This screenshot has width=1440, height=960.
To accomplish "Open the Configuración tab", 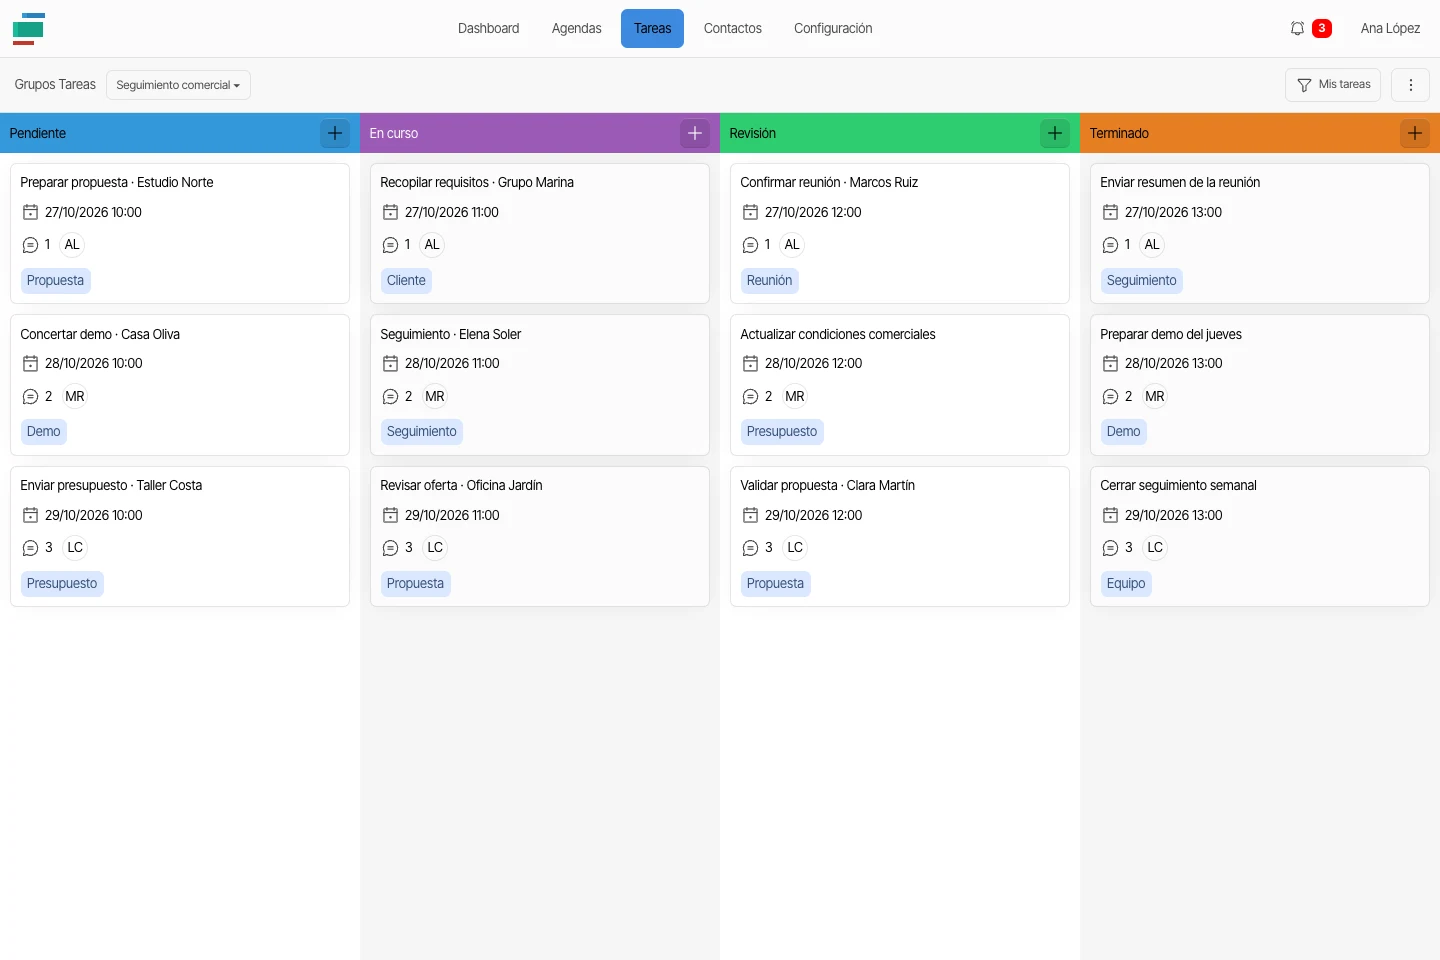I will pos(833,29).
